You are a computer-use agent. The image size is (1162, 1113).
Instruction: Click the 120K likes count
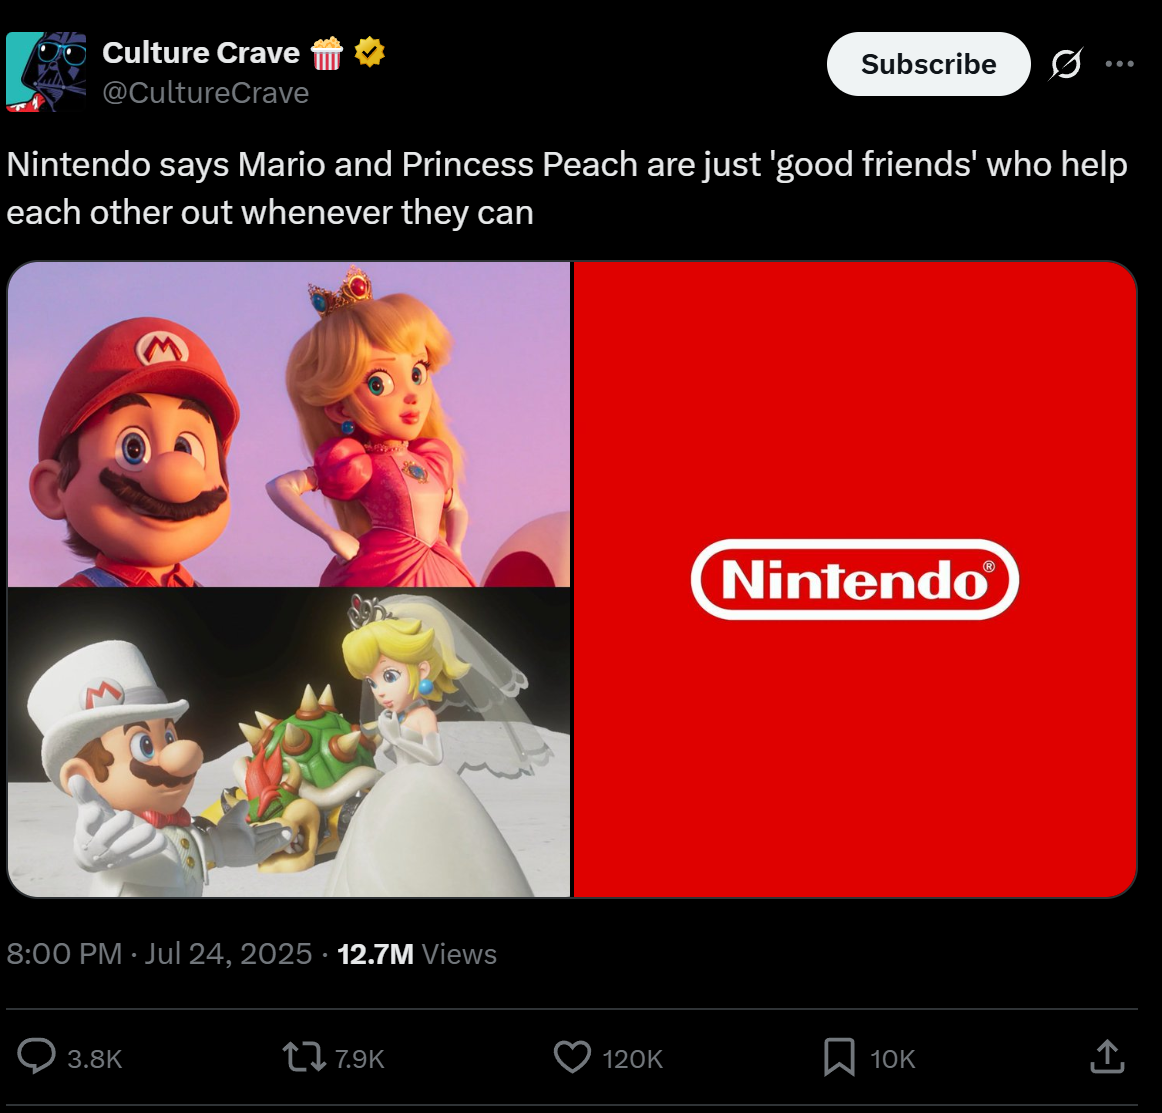pyautogui.click(x=632, y=1059)
